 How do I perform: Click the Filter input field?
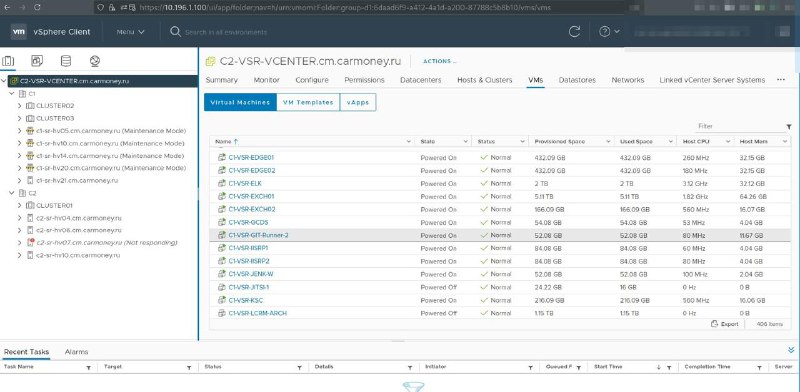739,126
